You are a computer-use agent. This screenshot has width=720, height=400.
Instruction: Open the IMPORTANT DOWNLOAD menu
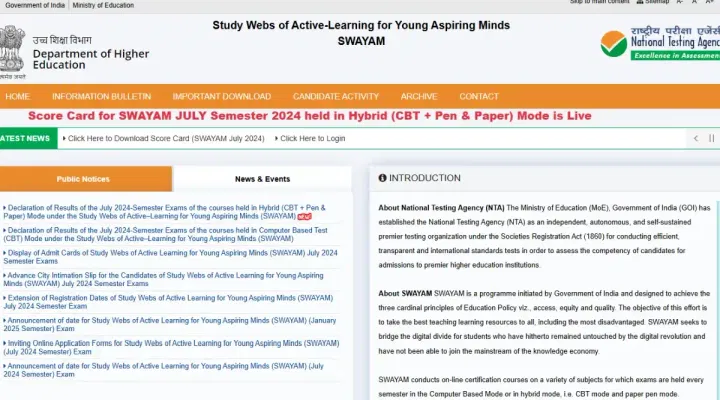click(222, 96)
